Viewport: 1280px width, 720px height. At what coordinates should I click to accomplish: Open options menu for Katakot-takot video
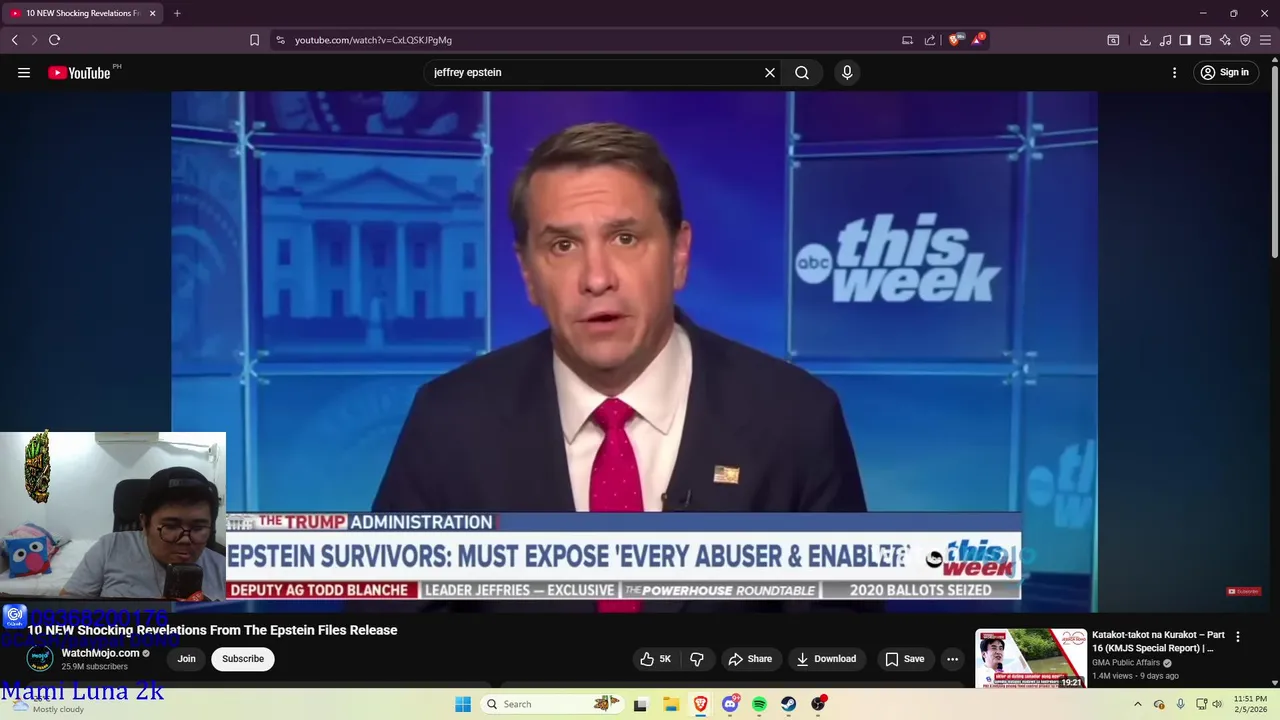pyautogui.click(x=1237, y=637)
